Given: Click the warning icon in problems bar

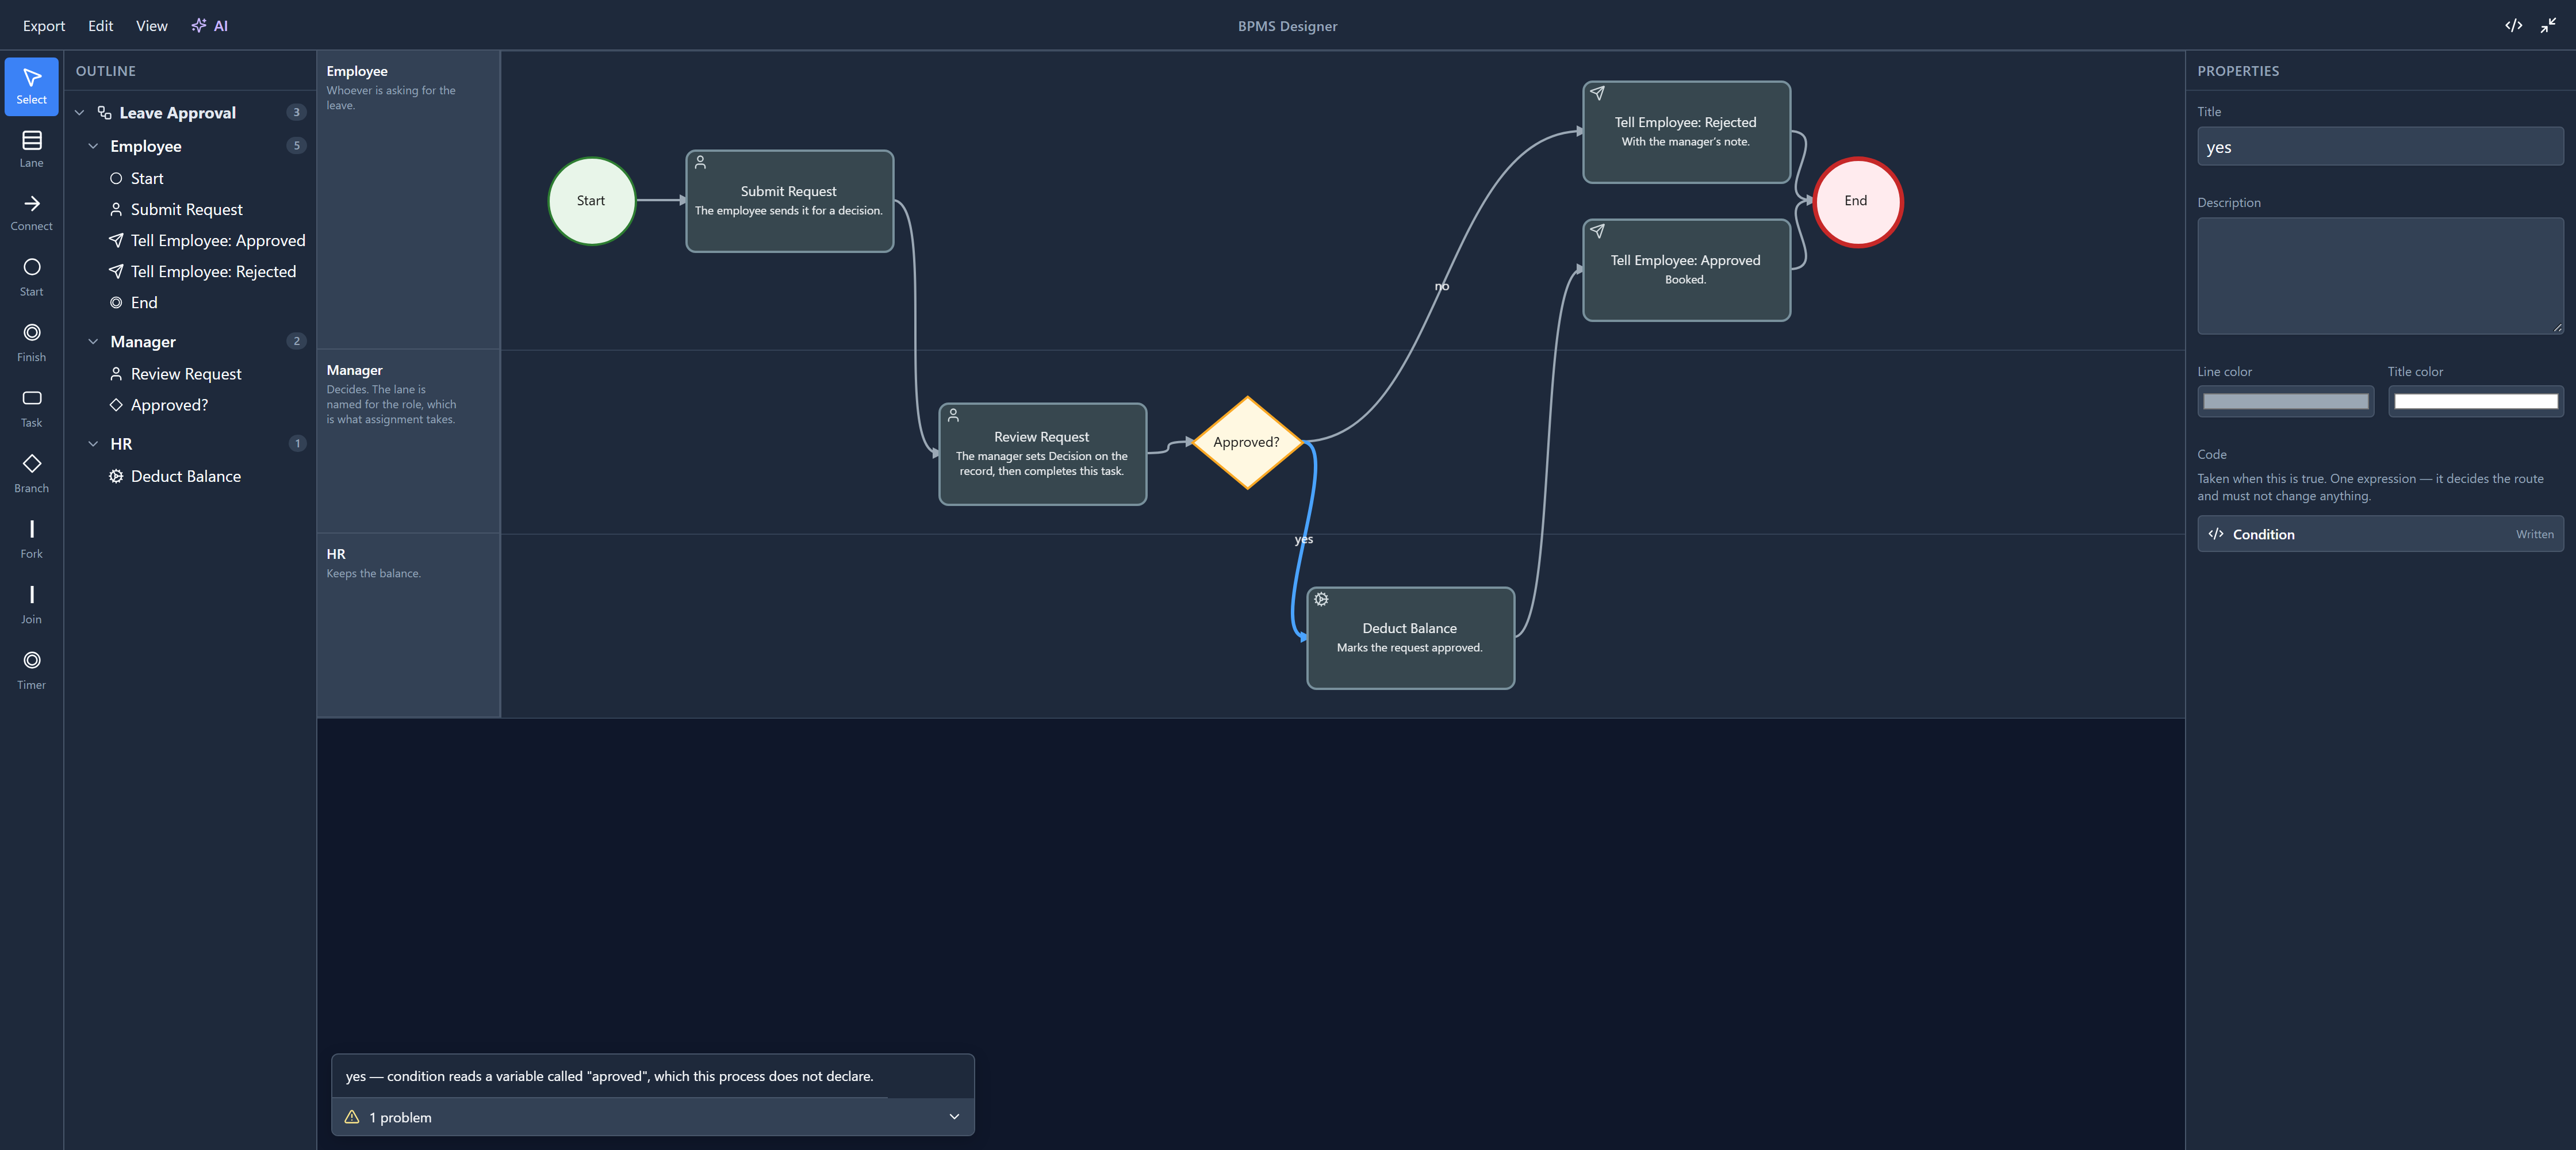Looking at the screenshot, I should click(x=352, y=1117).
